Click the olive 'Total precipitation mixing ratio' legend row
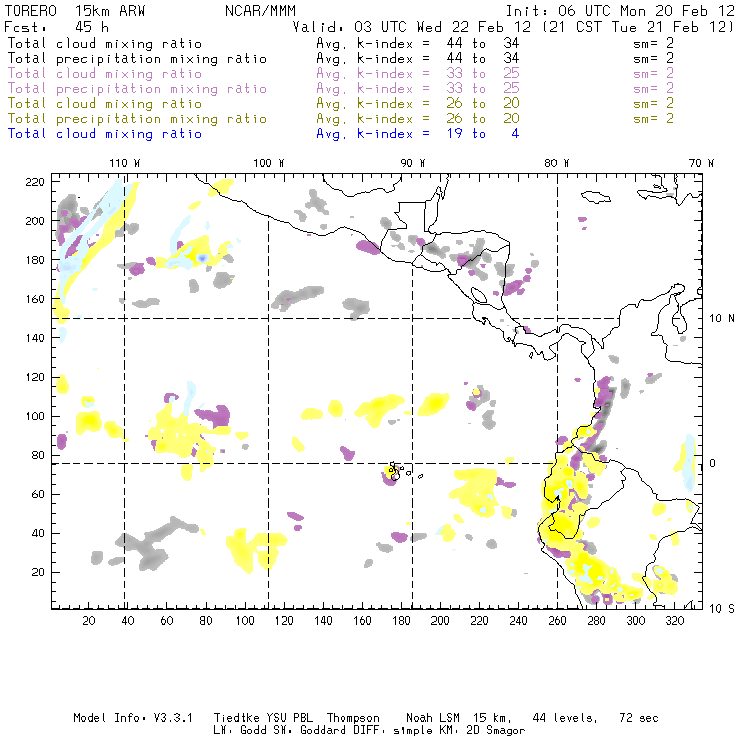This screenshot has width=740, height=740. [341, 119]
